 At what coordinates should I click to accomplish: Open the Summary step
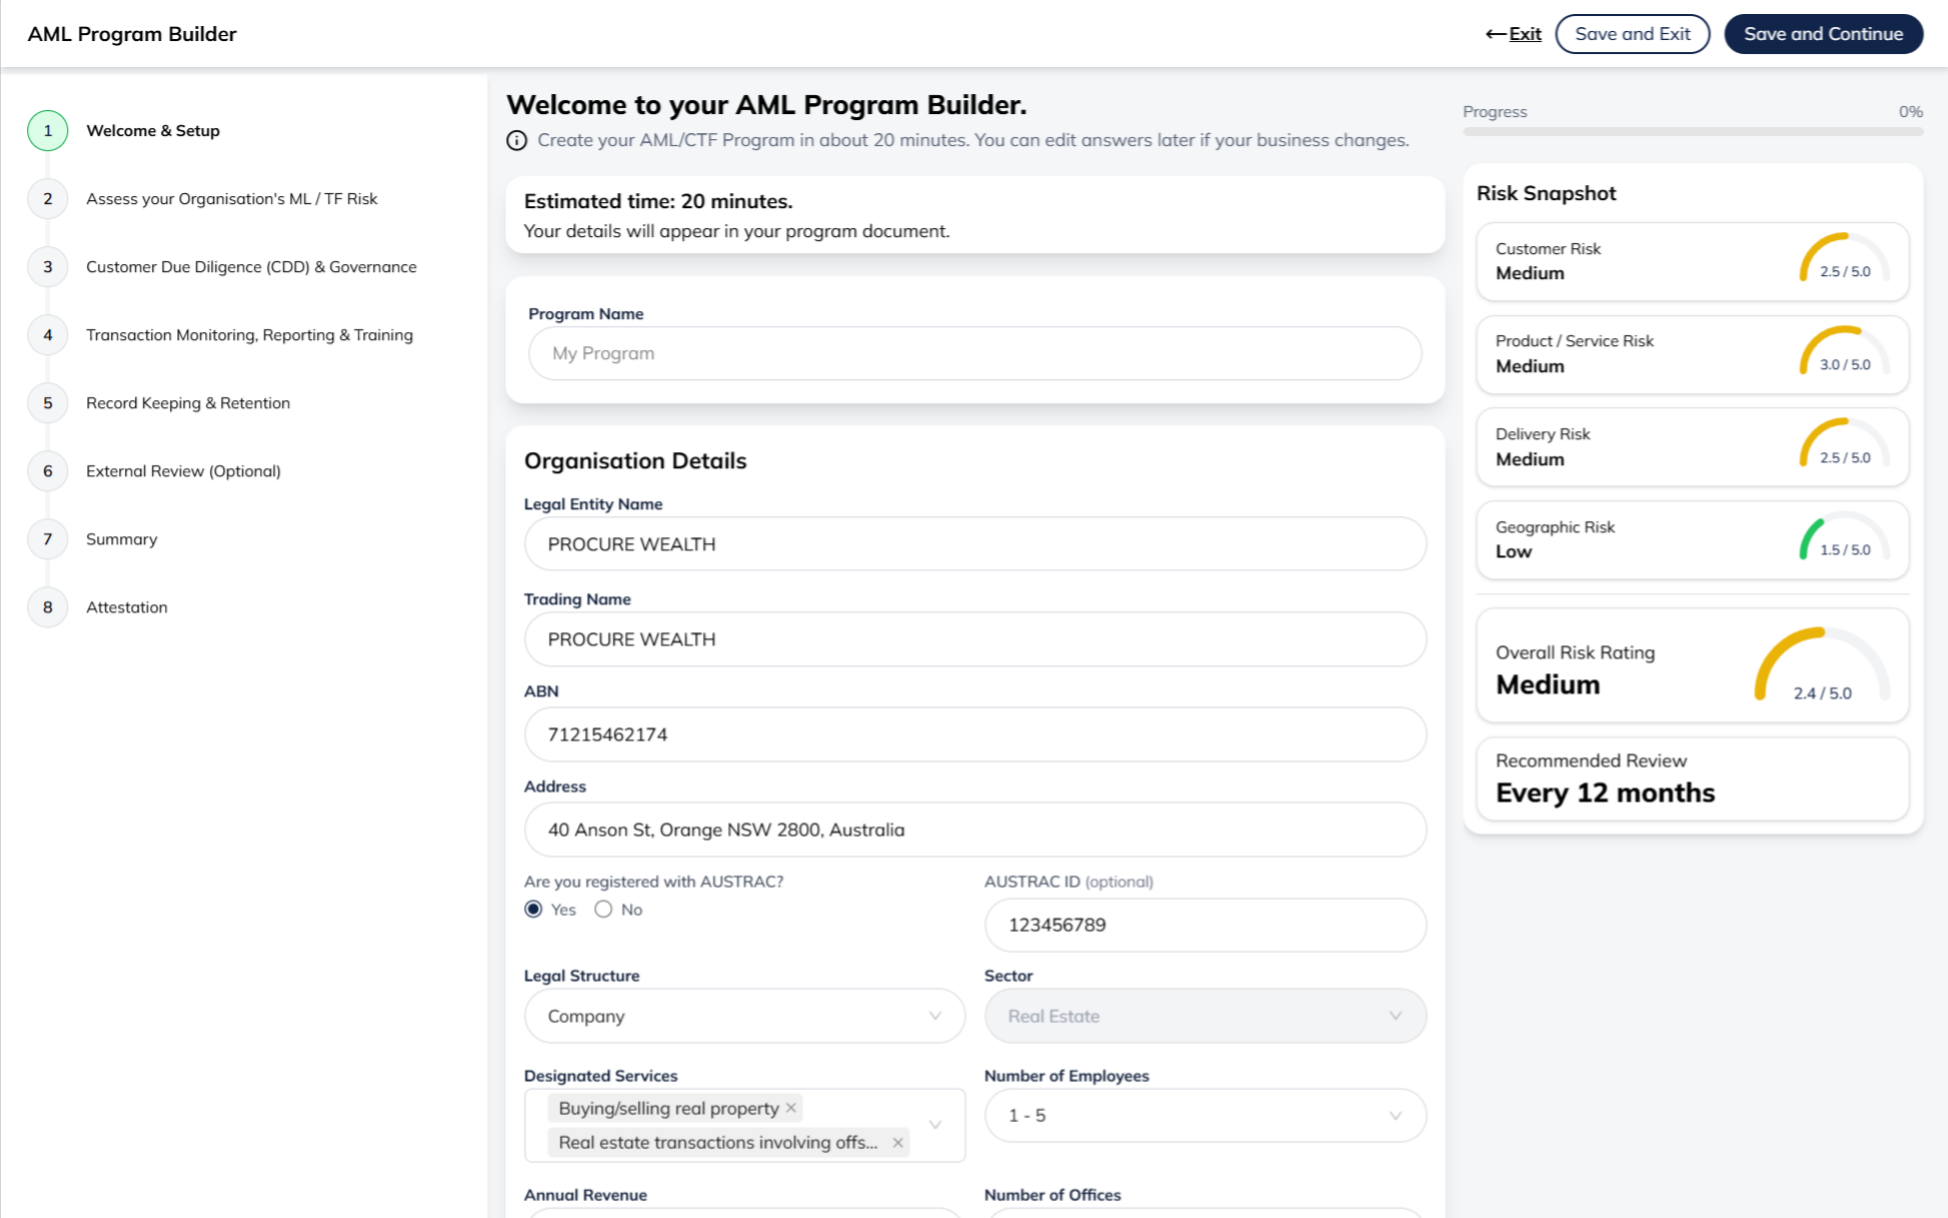pyautogui.click(x=122, y=539)
